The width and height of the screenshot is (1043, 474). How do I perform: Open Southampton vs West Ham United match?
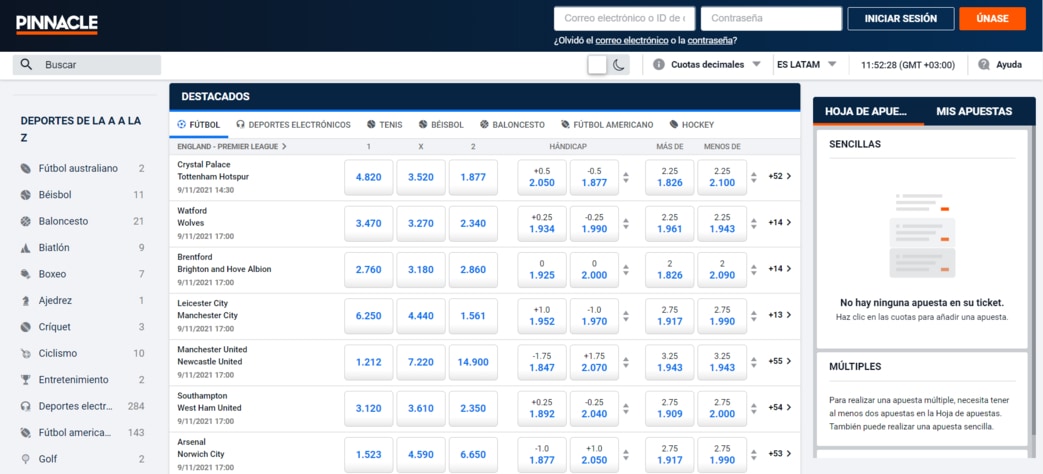tap(210, 402)
